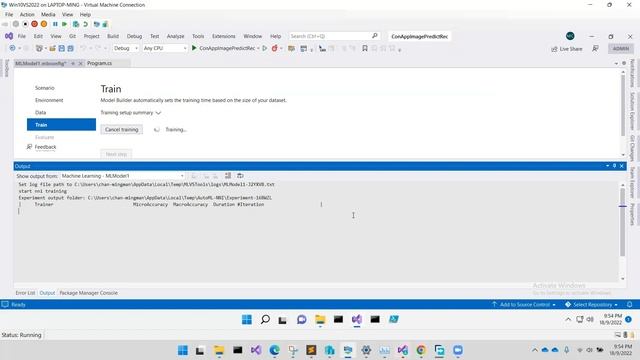Image resolution: width=640 pixels, height=360 pixels.
Task: Click the Open File folder icon
Action: pos(52,48)
